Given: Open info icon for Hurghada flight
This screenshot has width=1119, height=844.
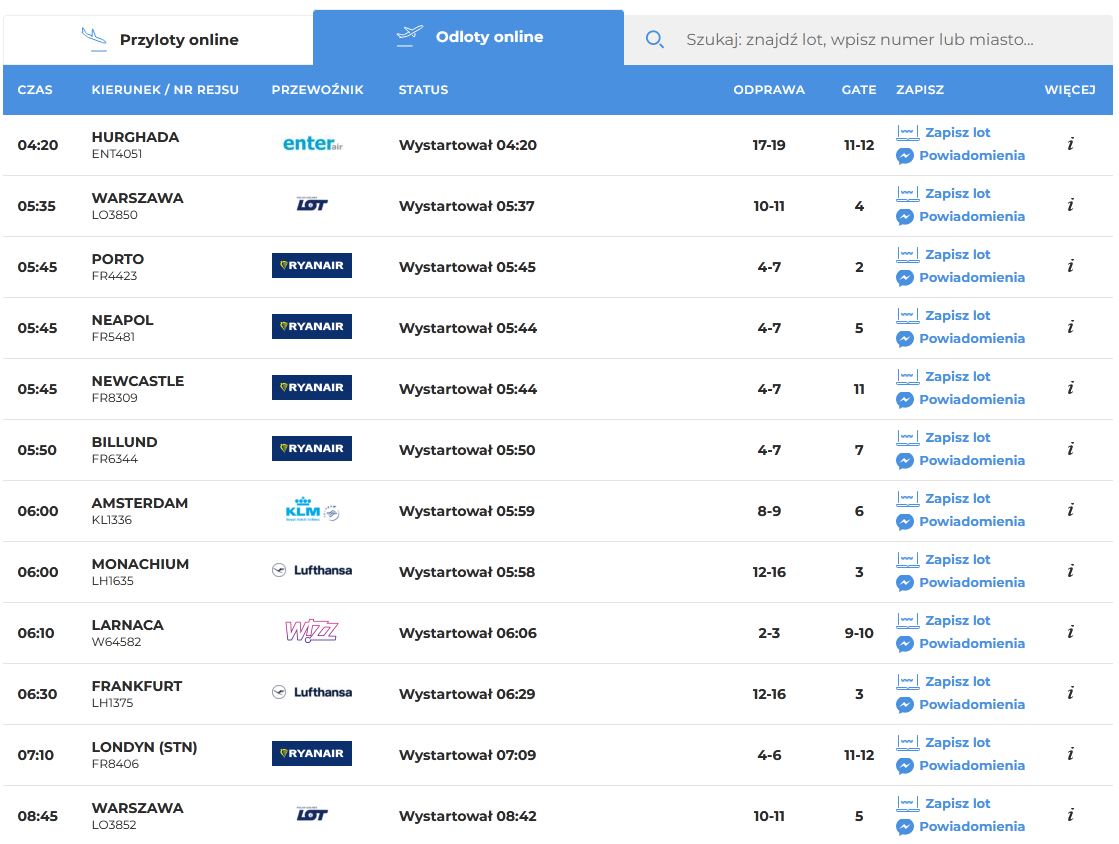Looking at the screenshot, I should point(1070,144).
